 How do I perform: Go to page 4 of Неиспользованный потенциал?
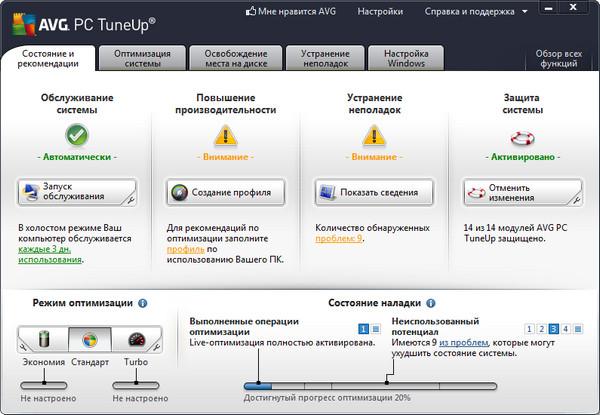566,329
